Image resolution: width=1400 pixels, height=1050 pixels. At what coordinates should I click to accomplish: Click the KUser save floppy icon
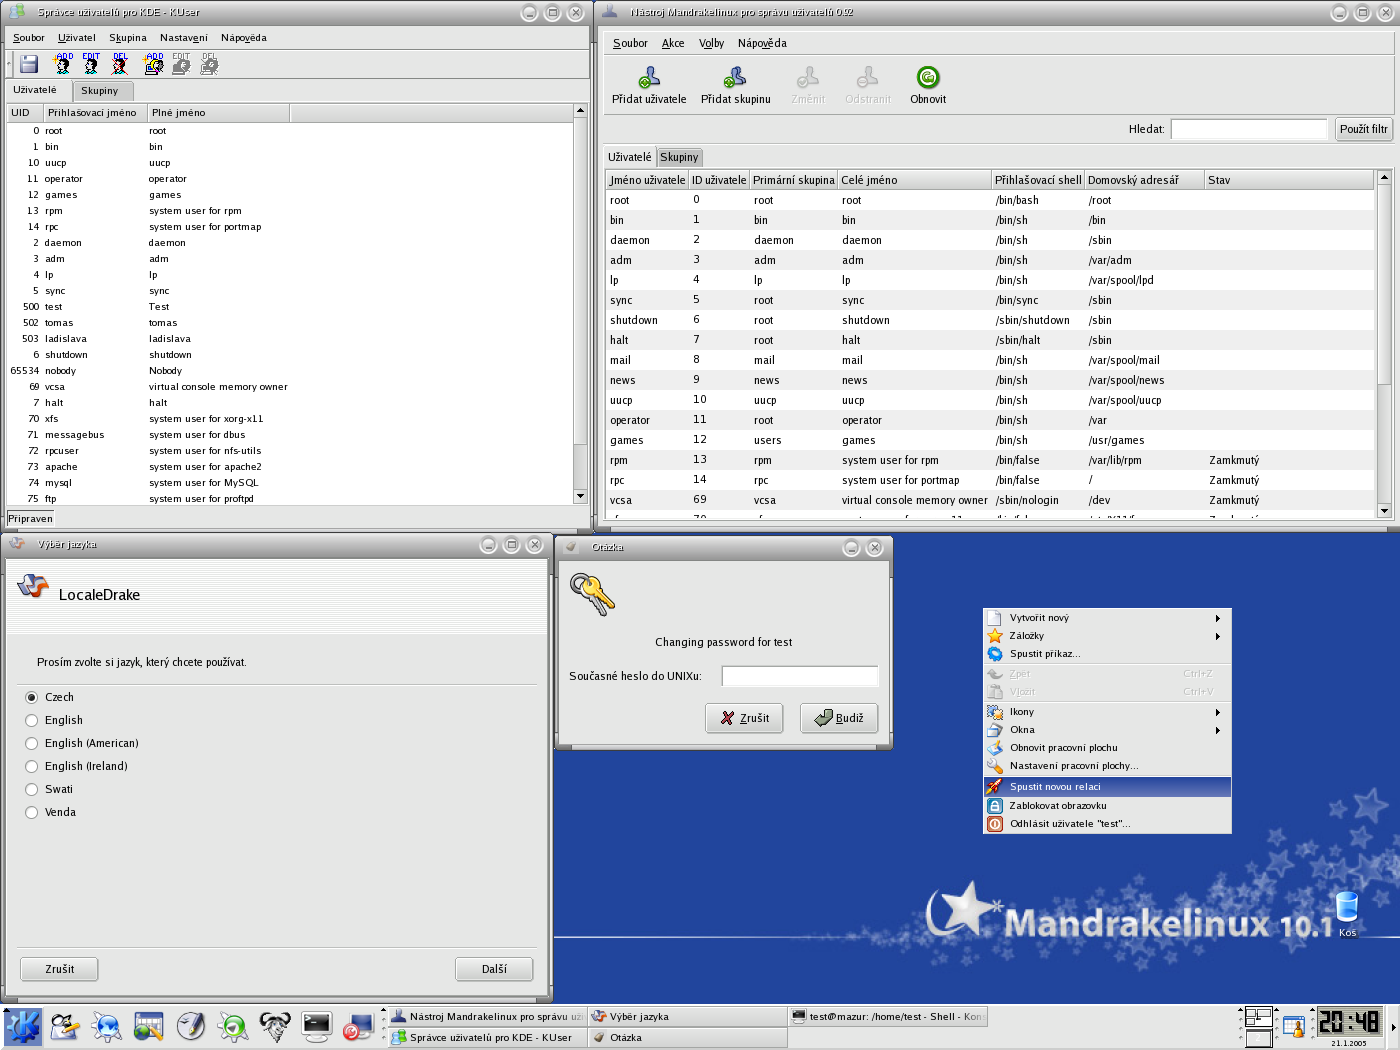click(x=29, y=64)
